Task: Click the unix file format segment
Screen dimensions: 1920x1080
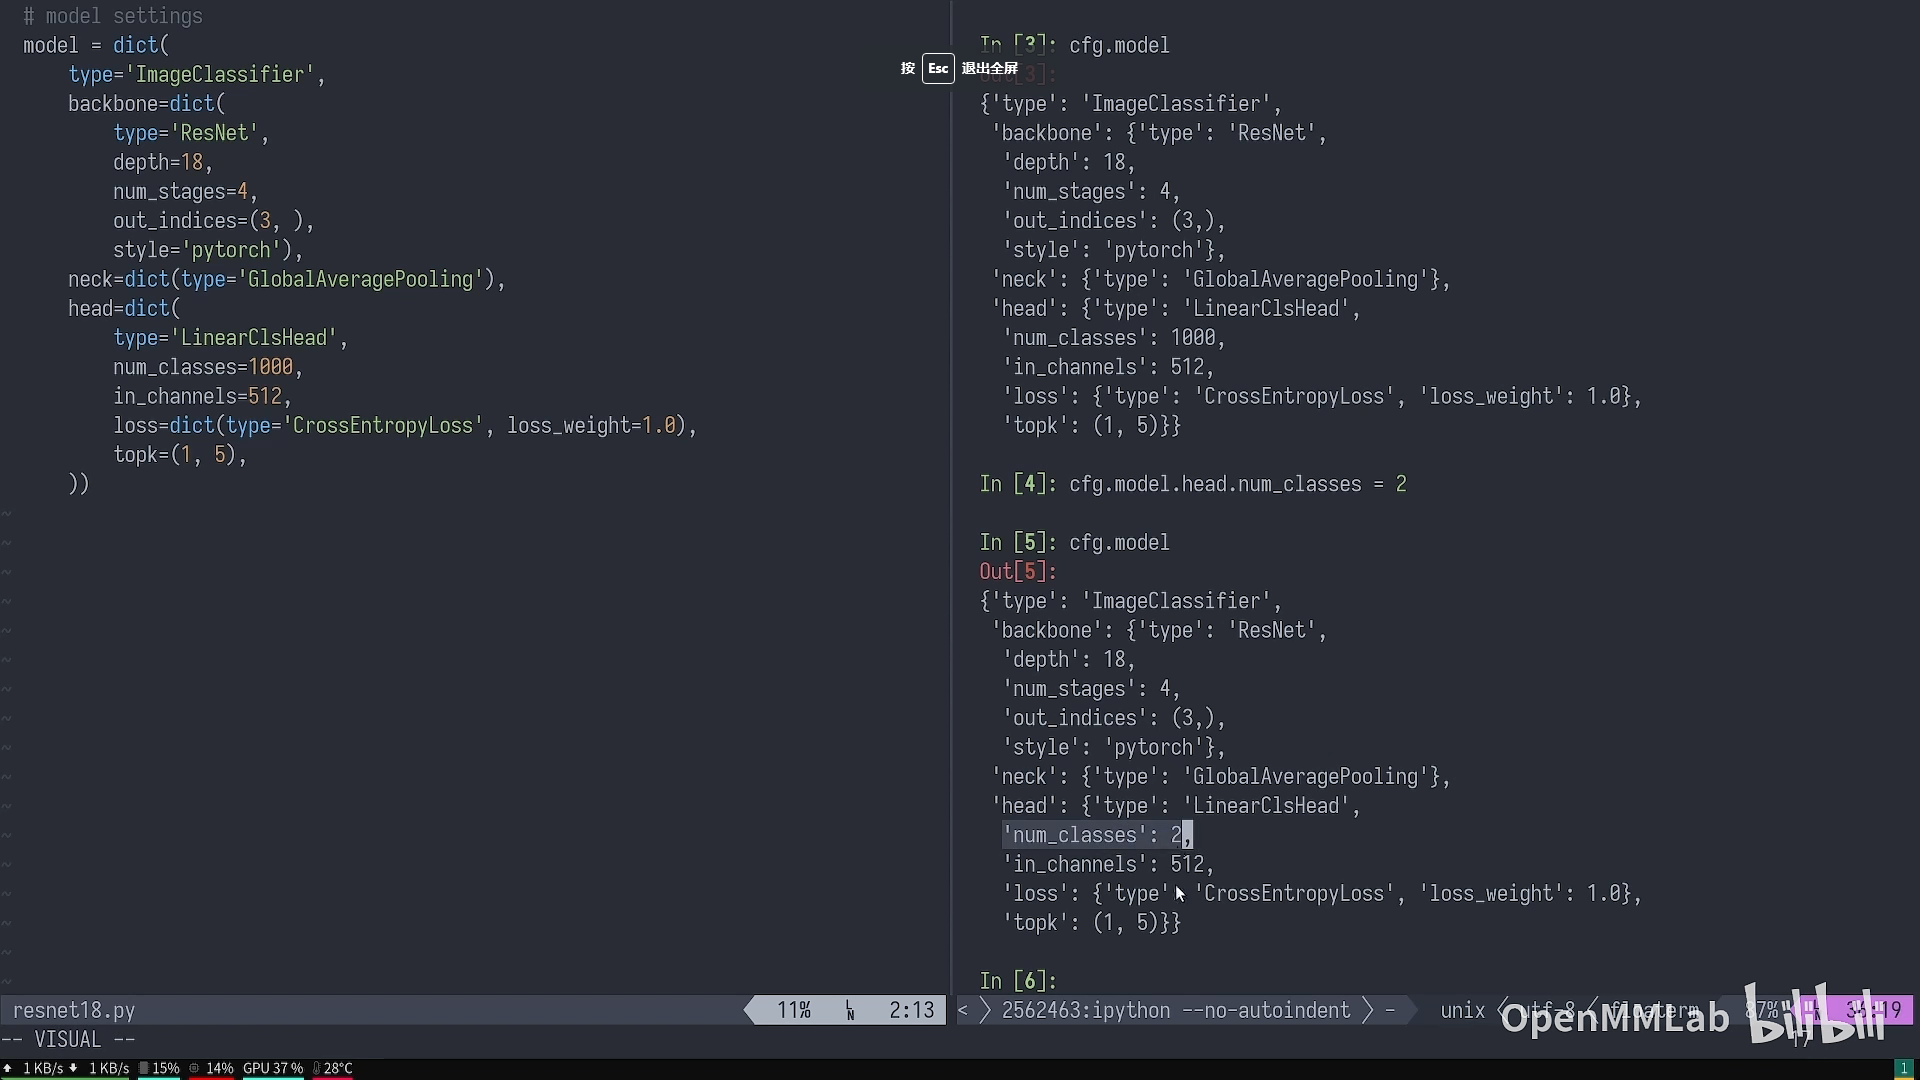Action: click(x=1462, y=1011)
